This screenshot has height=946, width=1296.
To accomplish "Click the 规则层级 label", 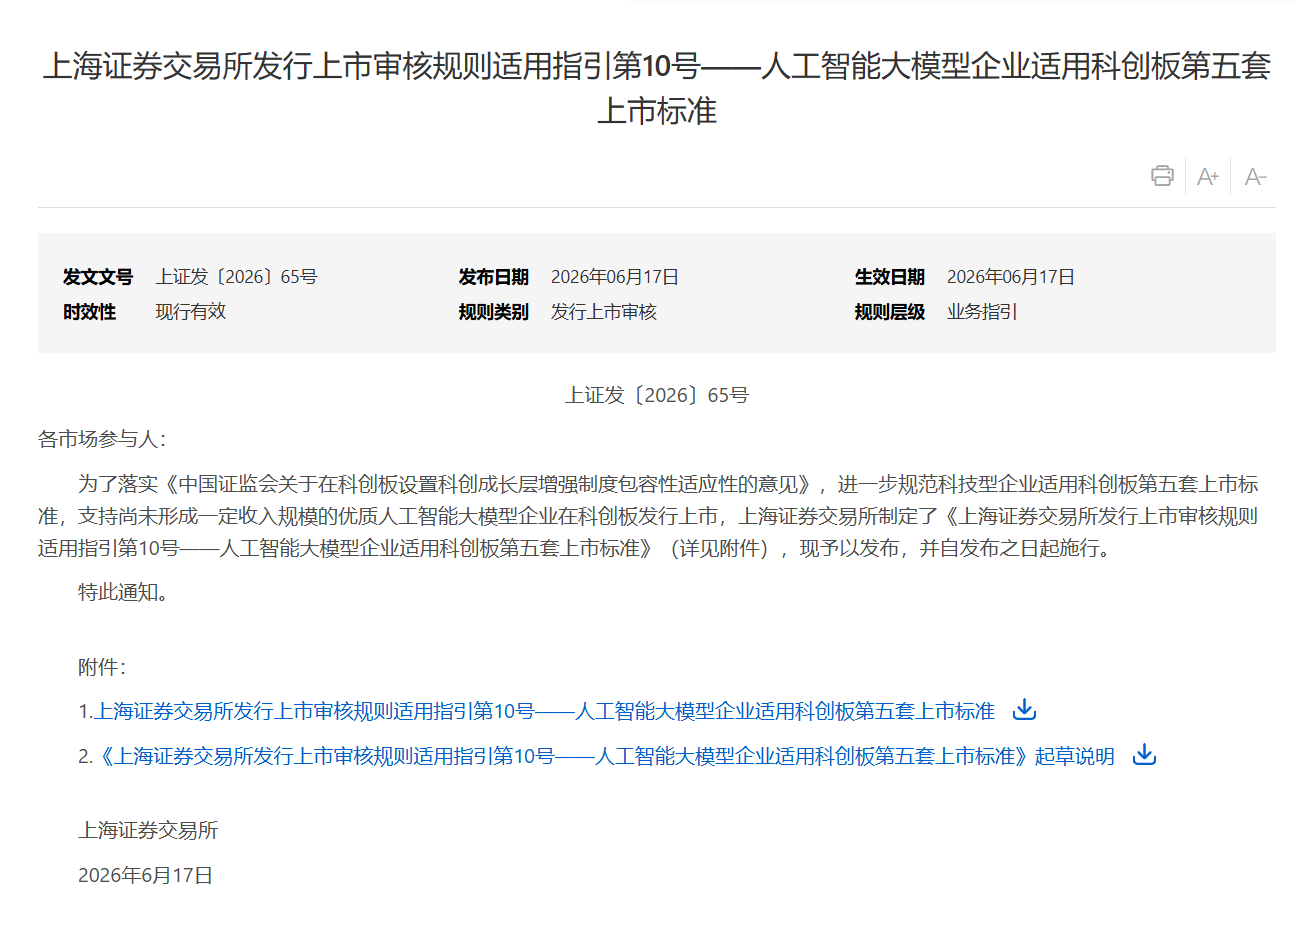I will [890, 312].
